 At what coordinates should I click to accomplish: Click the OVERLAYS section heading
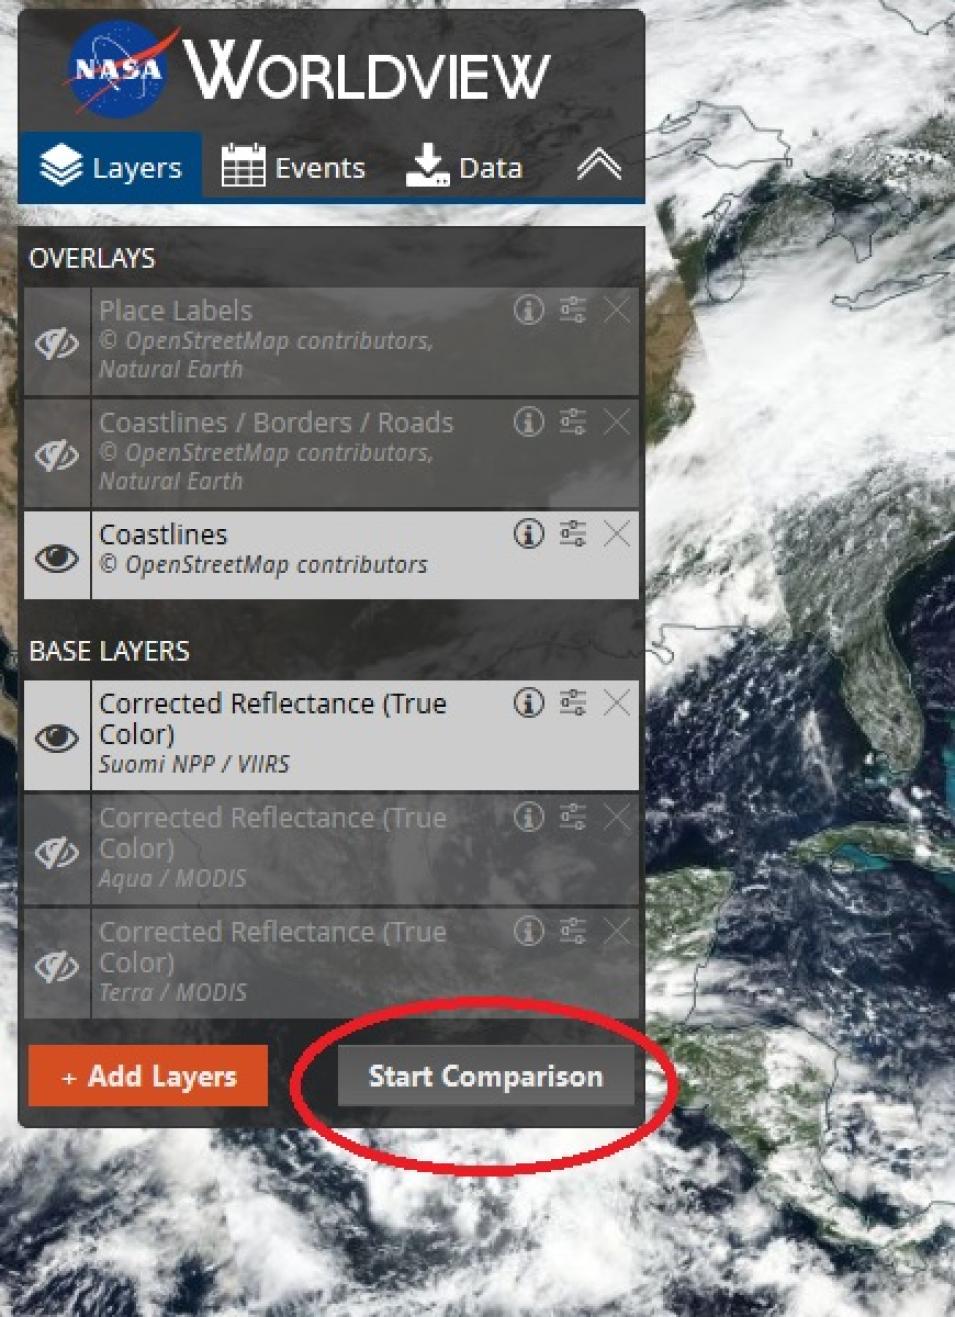(92, 258)
